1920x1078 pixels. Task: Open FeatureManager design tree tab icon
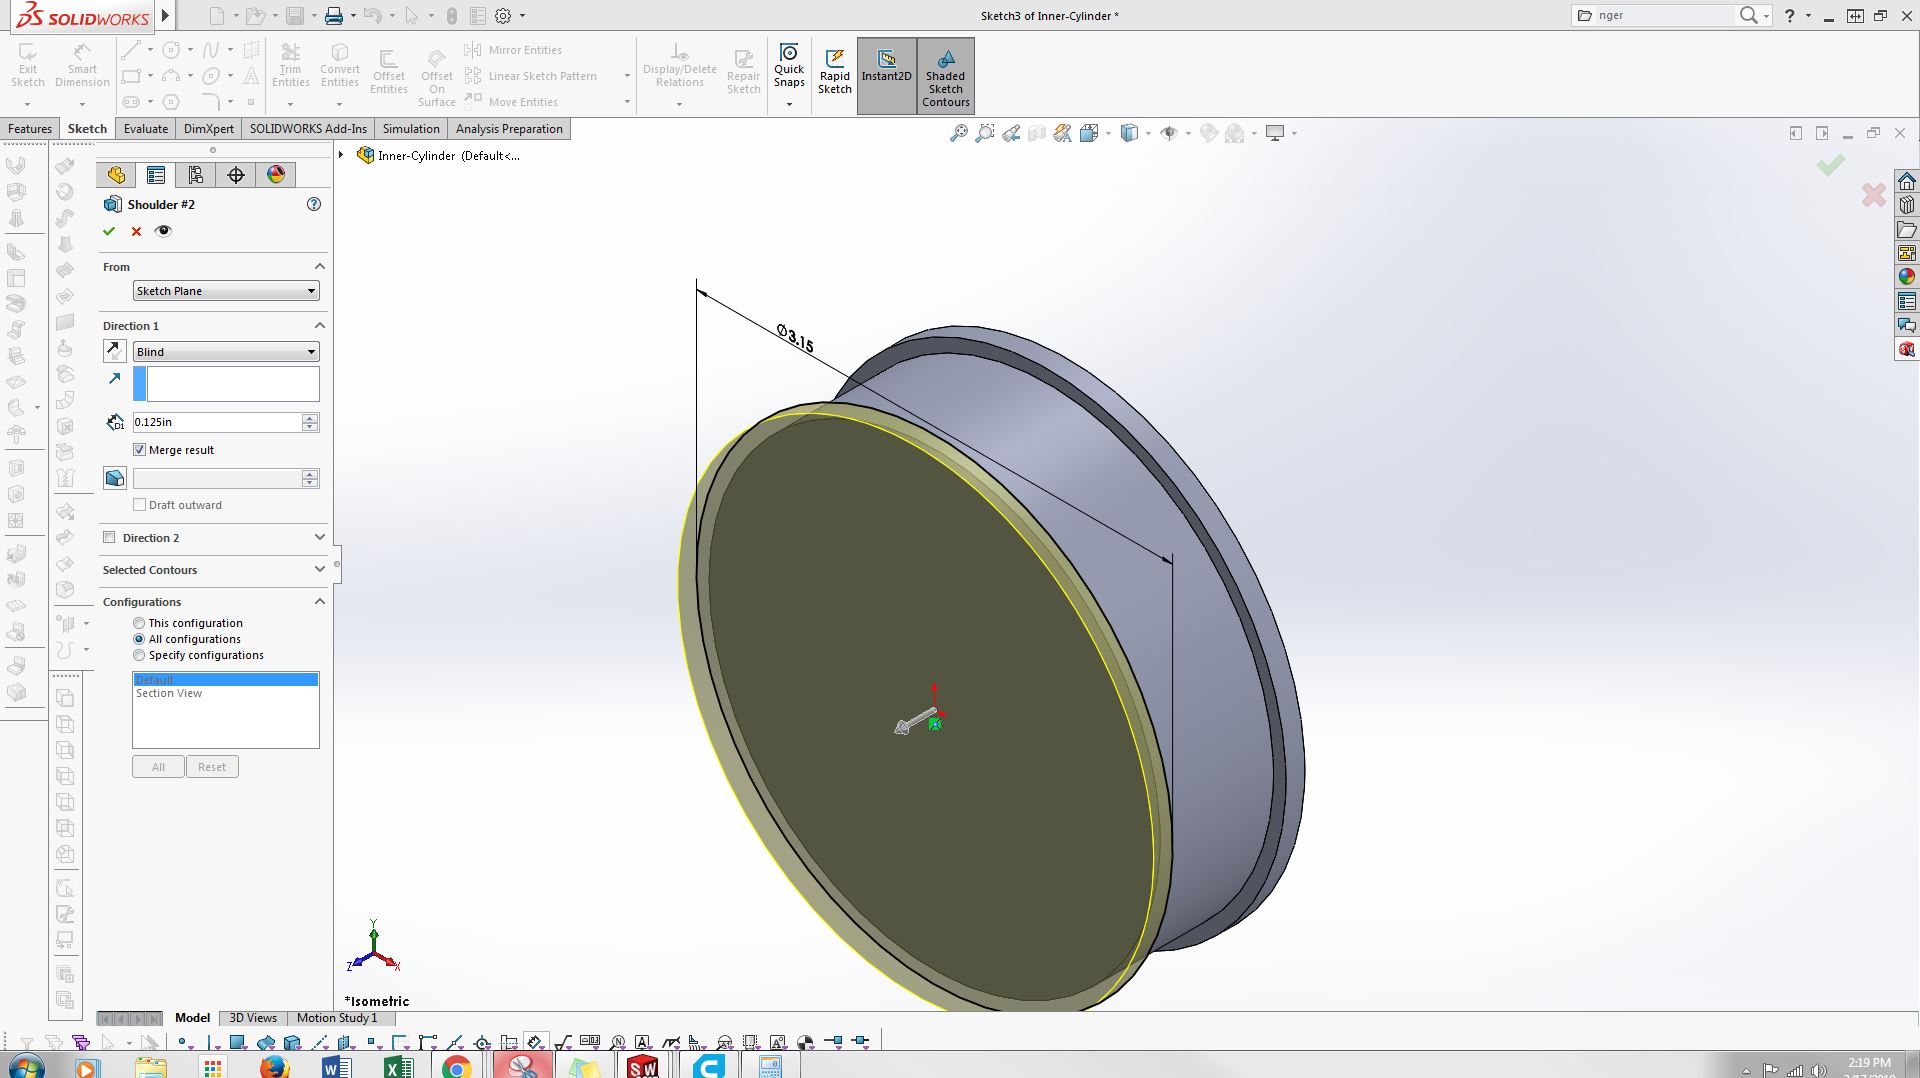tap(116, 175)
